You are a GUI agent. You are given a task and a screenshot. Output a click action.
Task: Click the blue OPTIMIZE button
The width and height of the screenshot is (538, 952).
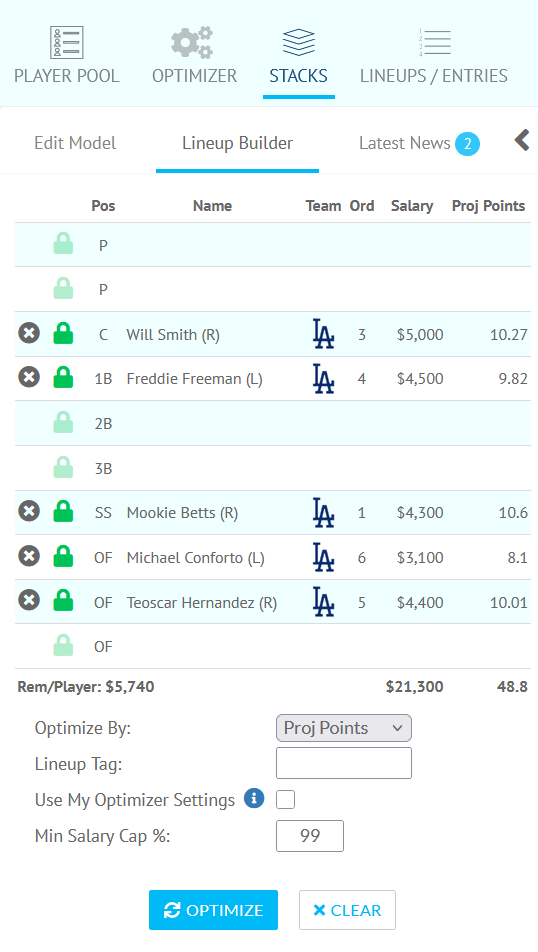coord(213,910)
